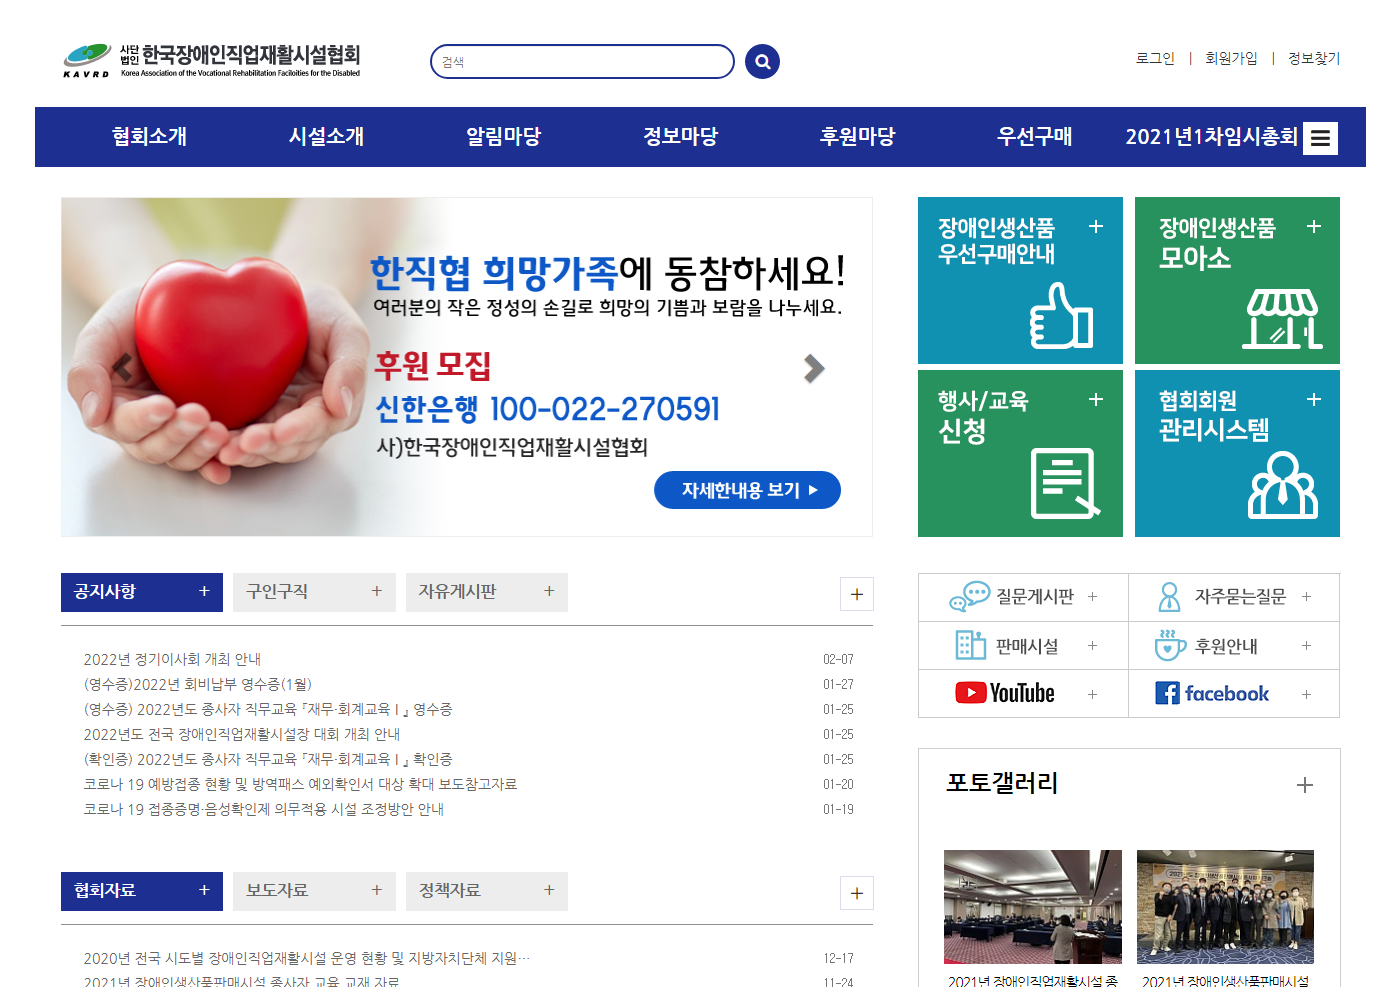Open the store icon 모아소 tile
This screenshot has width=1400, height=1000.
tap(1281, 319)
